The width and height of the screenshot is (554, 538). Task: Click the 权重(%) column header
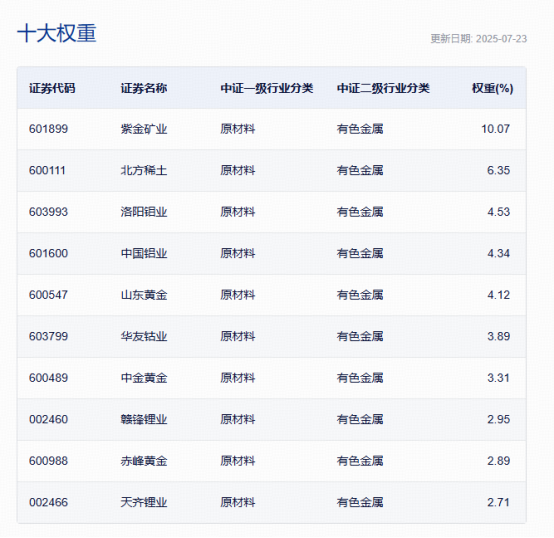pyautogui.click(x=493, y=88)
